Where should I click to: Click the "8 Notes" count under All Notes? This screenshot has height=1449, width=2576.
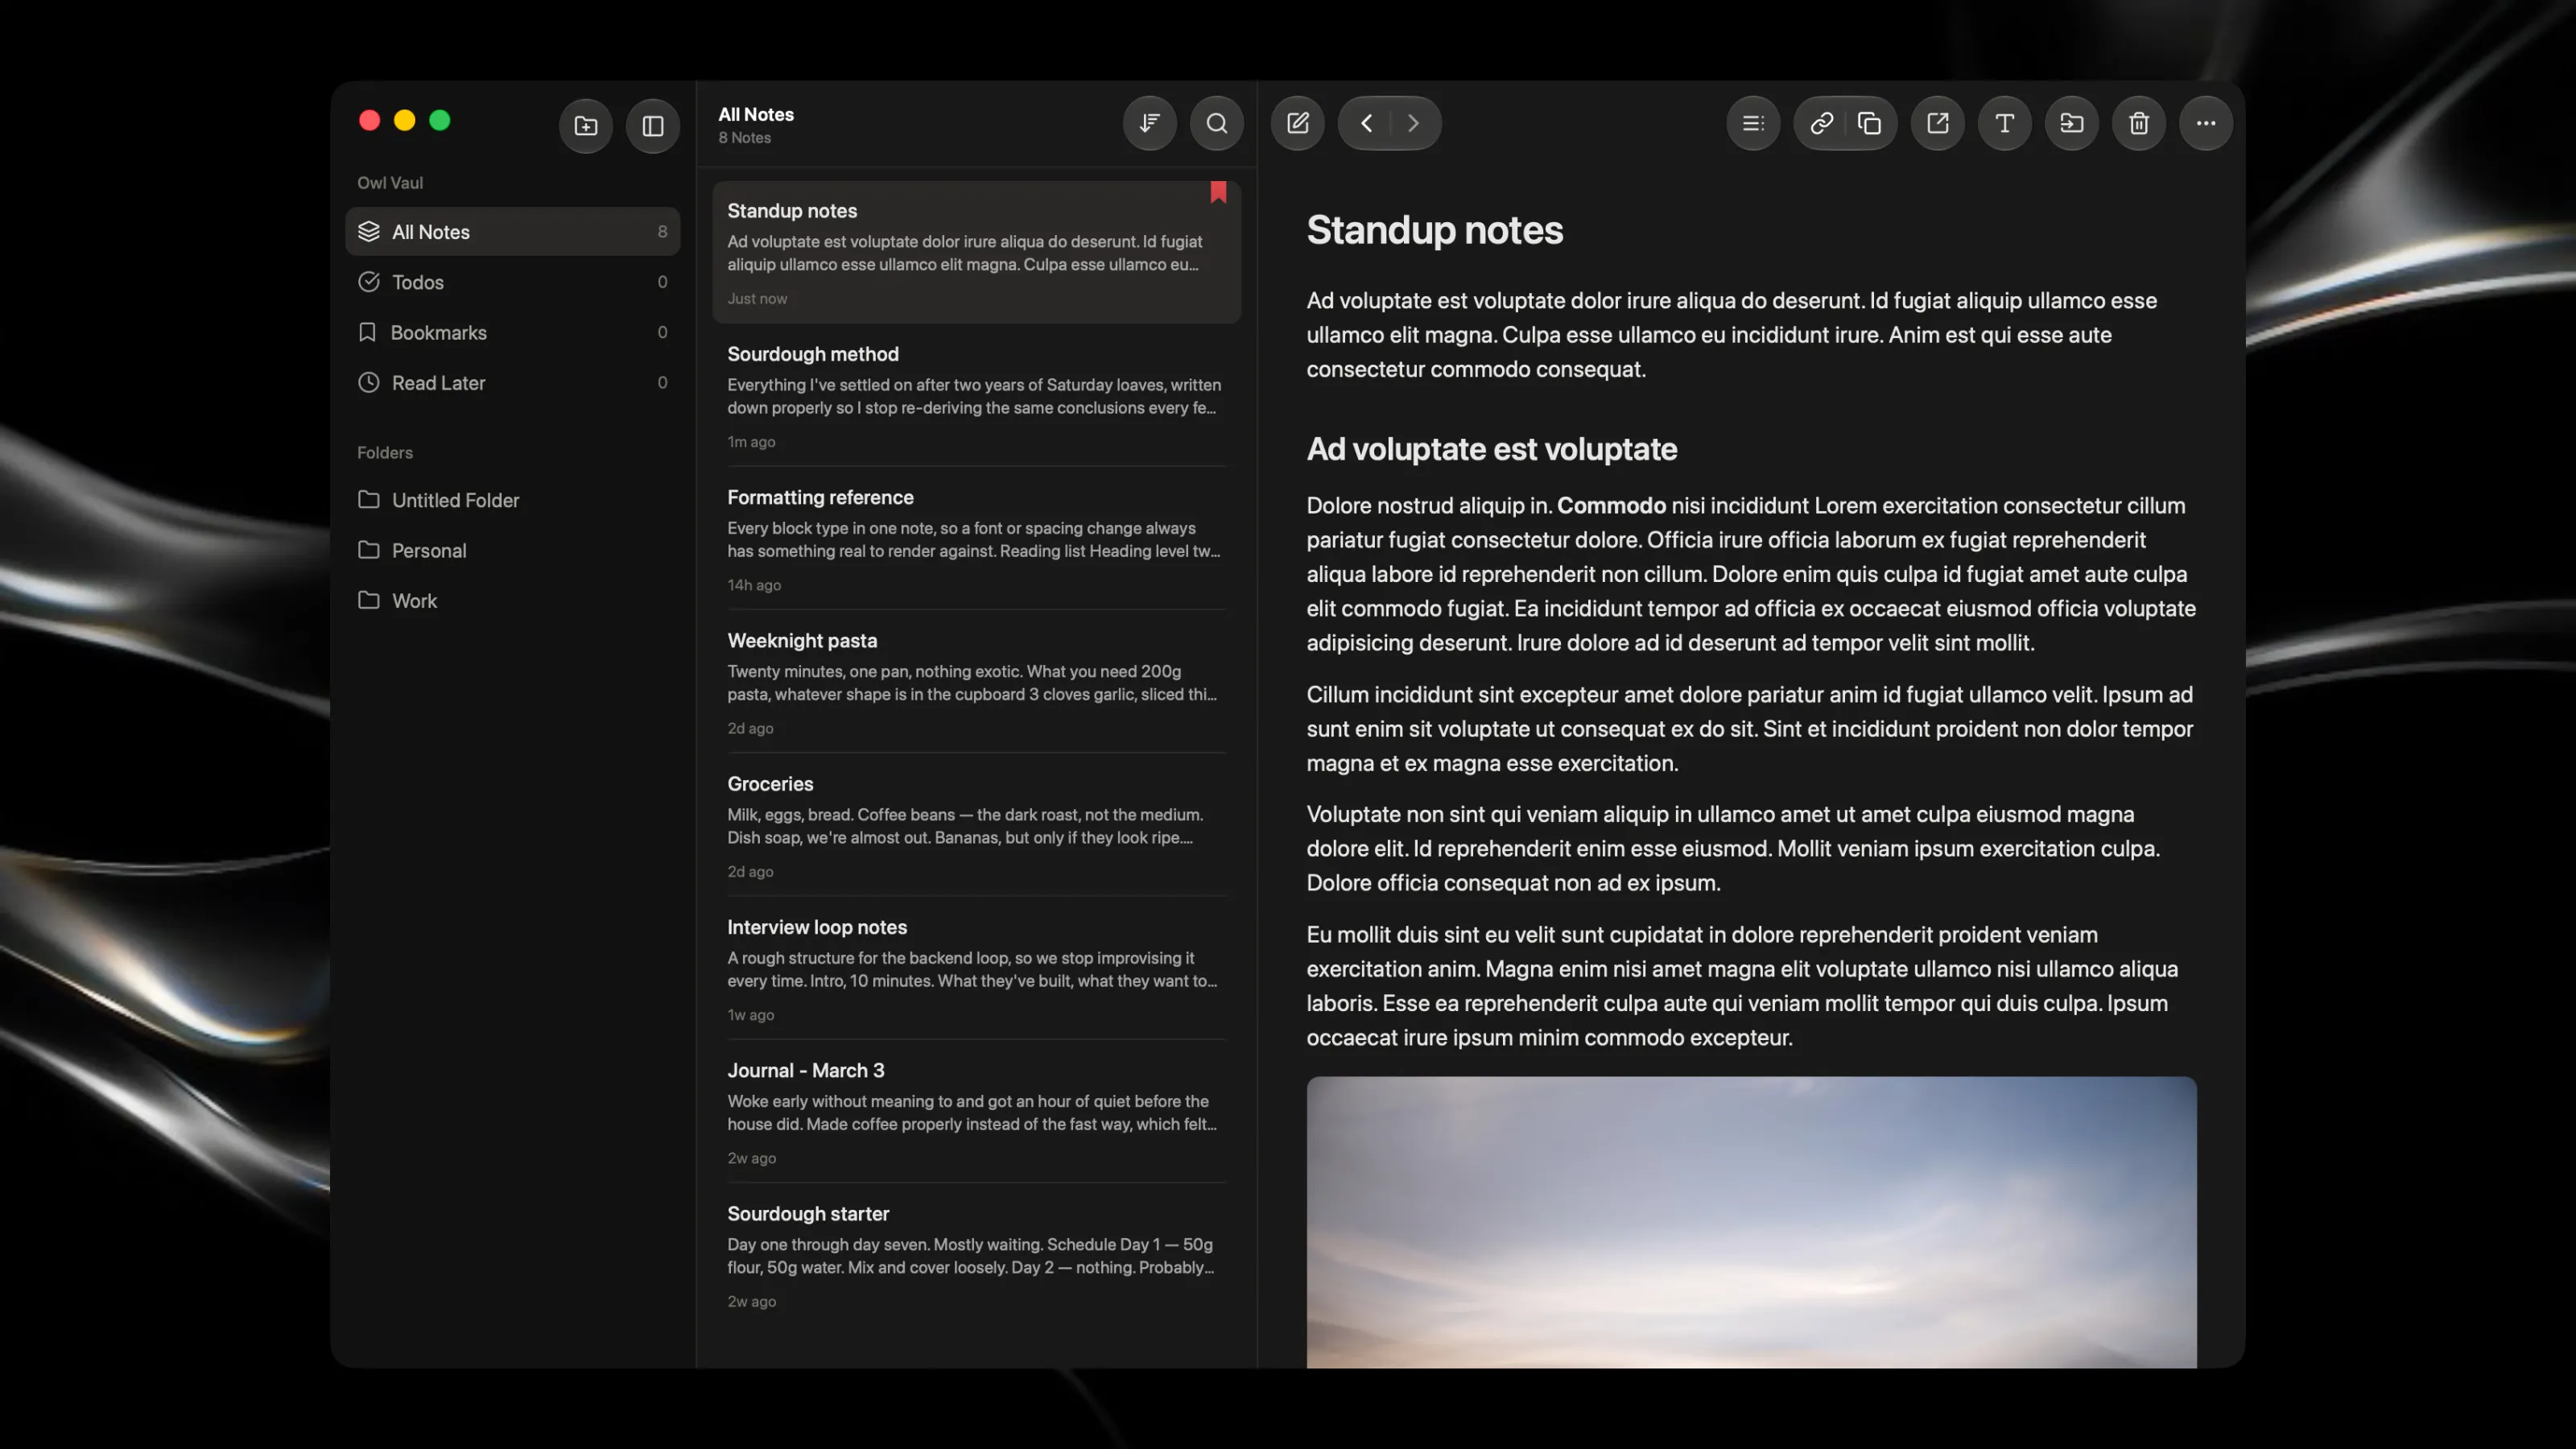pos(744,138)
